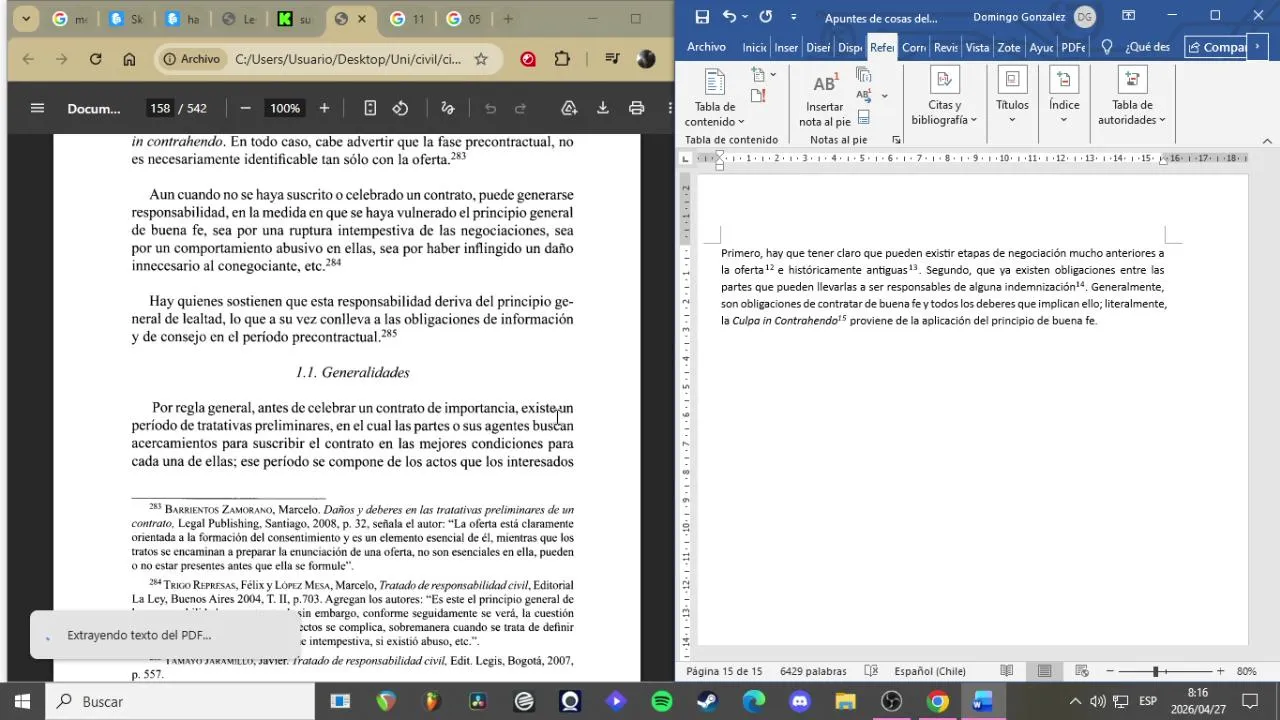This screenshot has width=1280, height=720.
Task: Click the Windows taskbar search box
Action: click(x=180, y=701)
